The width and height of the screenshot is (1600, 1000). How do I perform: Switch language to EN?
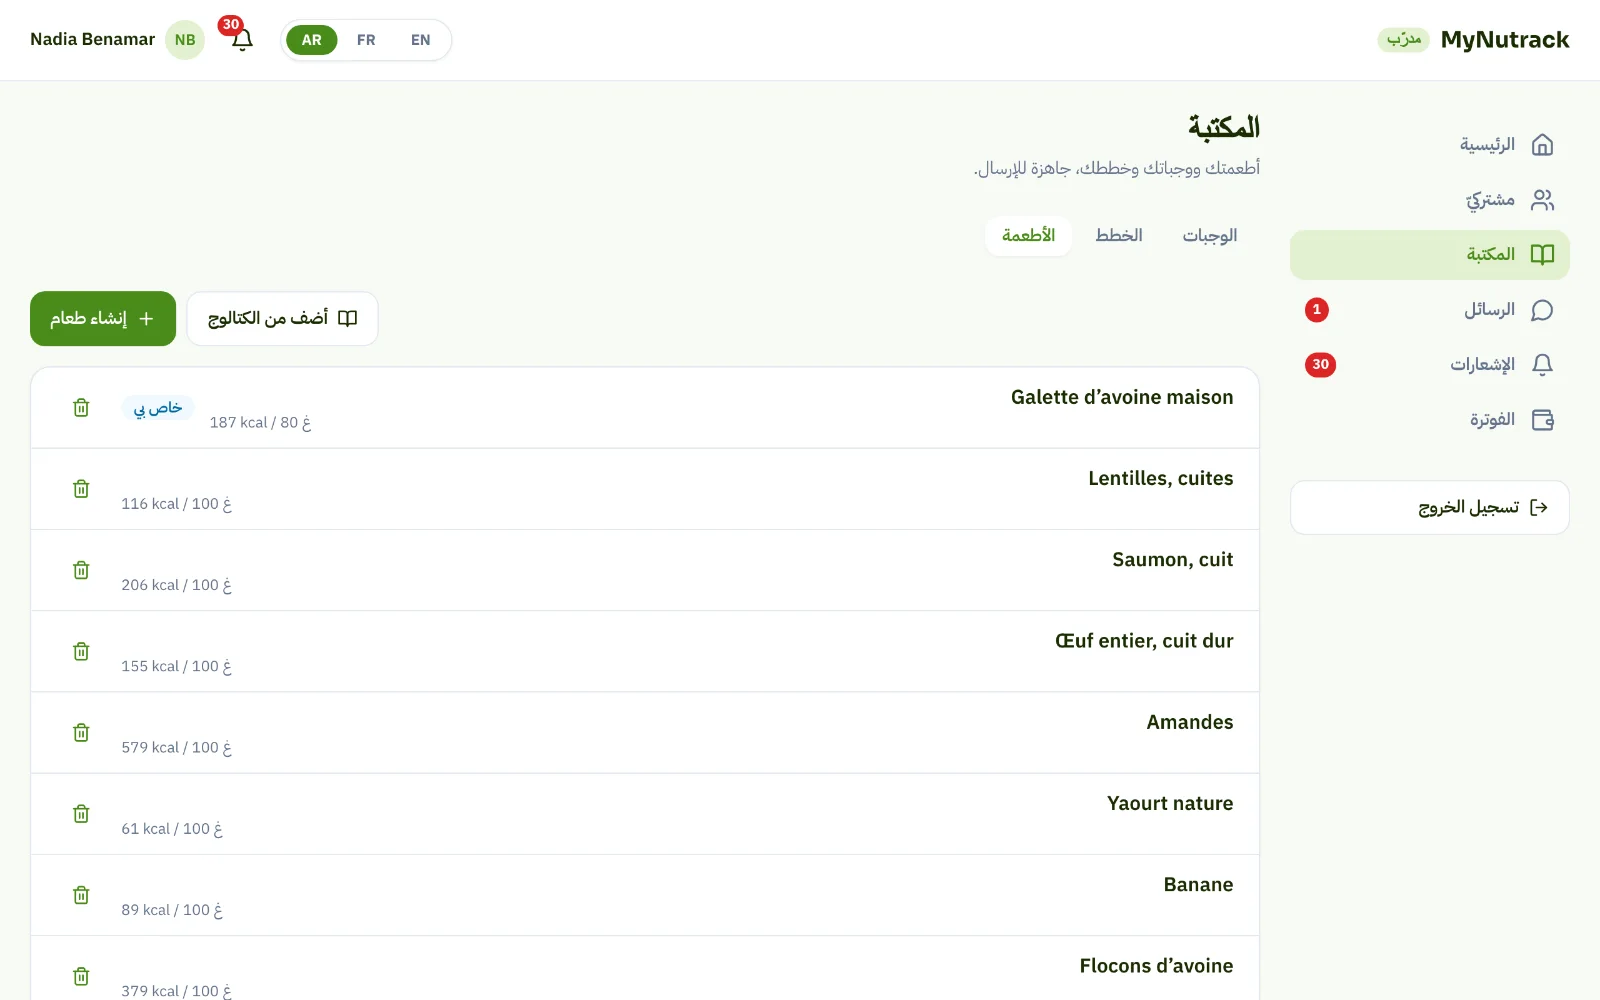(x=420, y=40)
